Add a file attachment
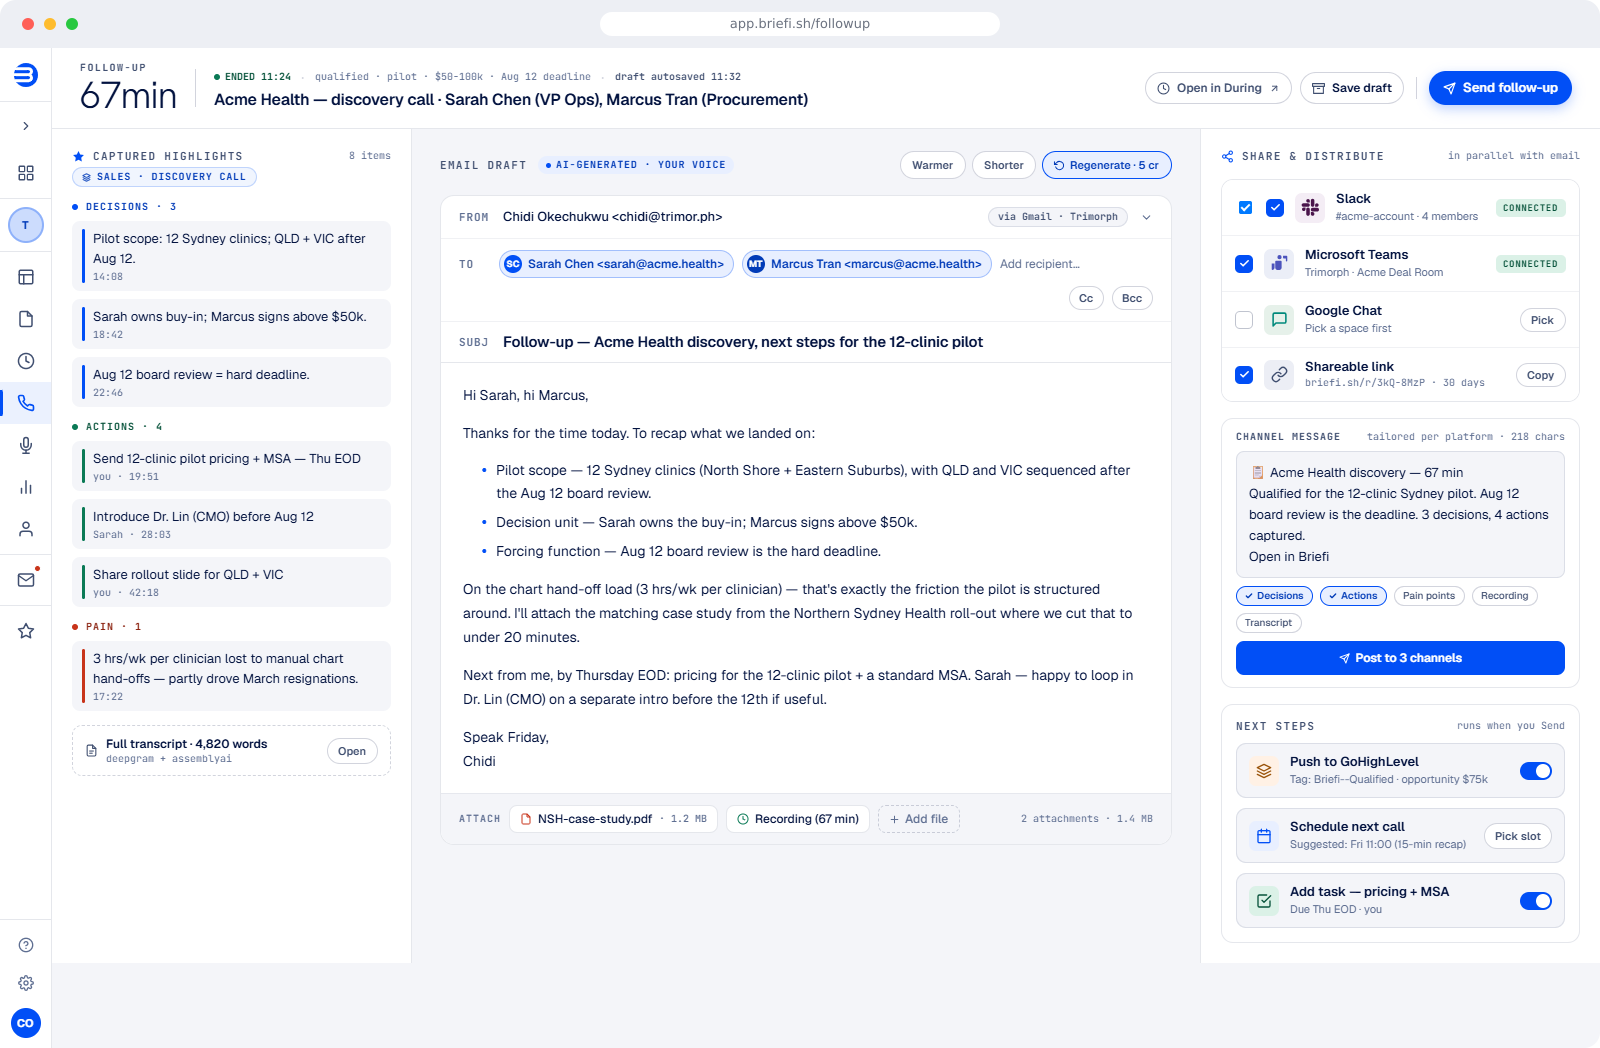 (919, 819)
